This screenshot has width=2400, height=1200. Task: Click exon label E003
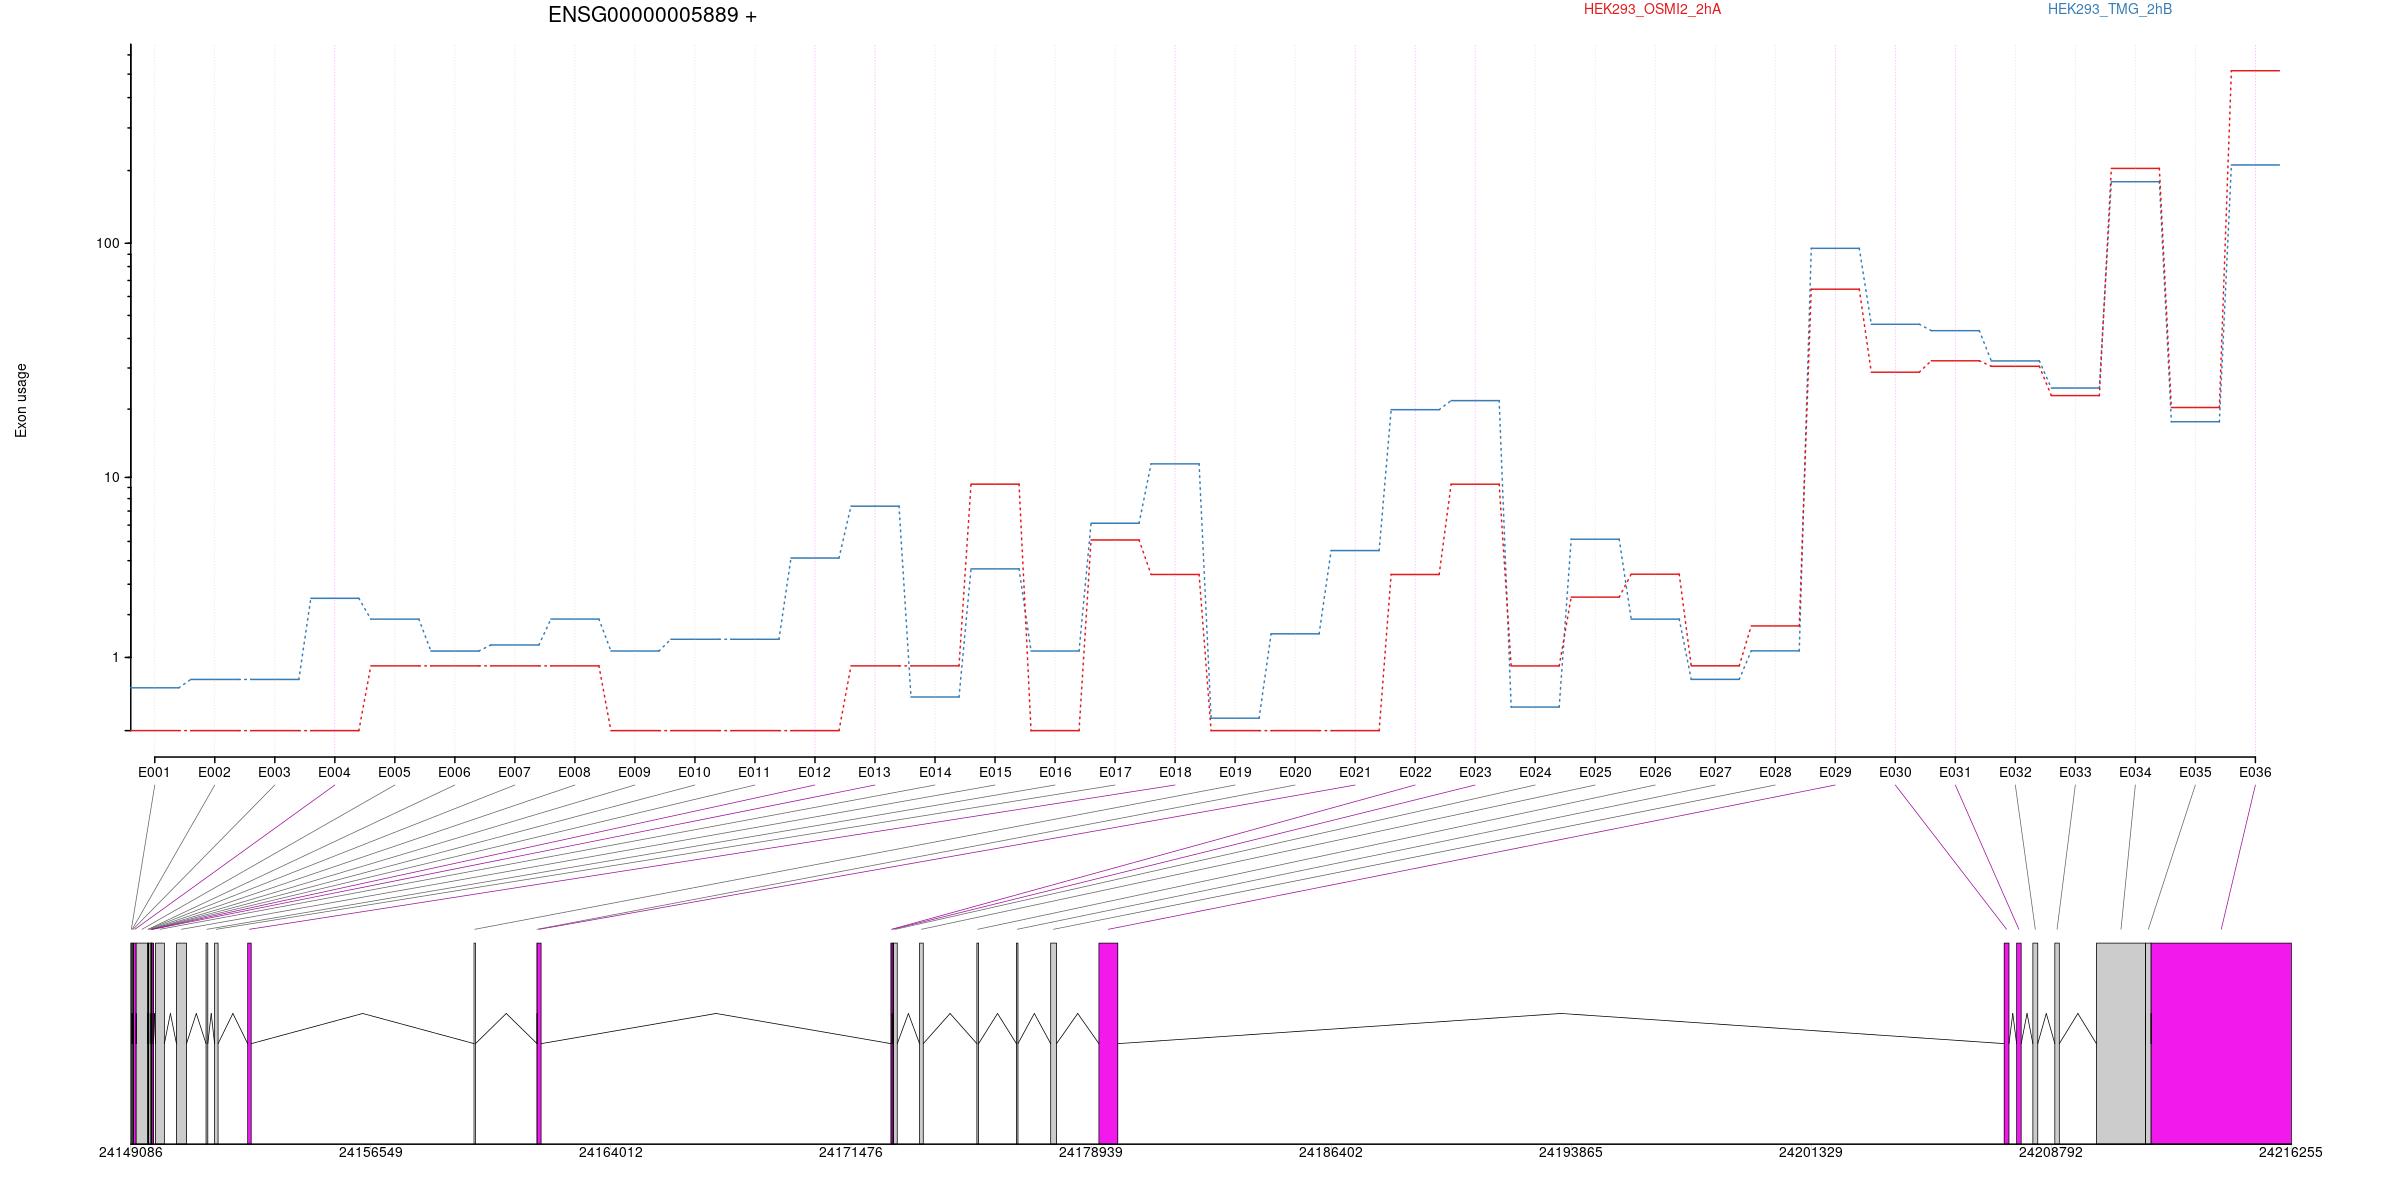(274, 772)
